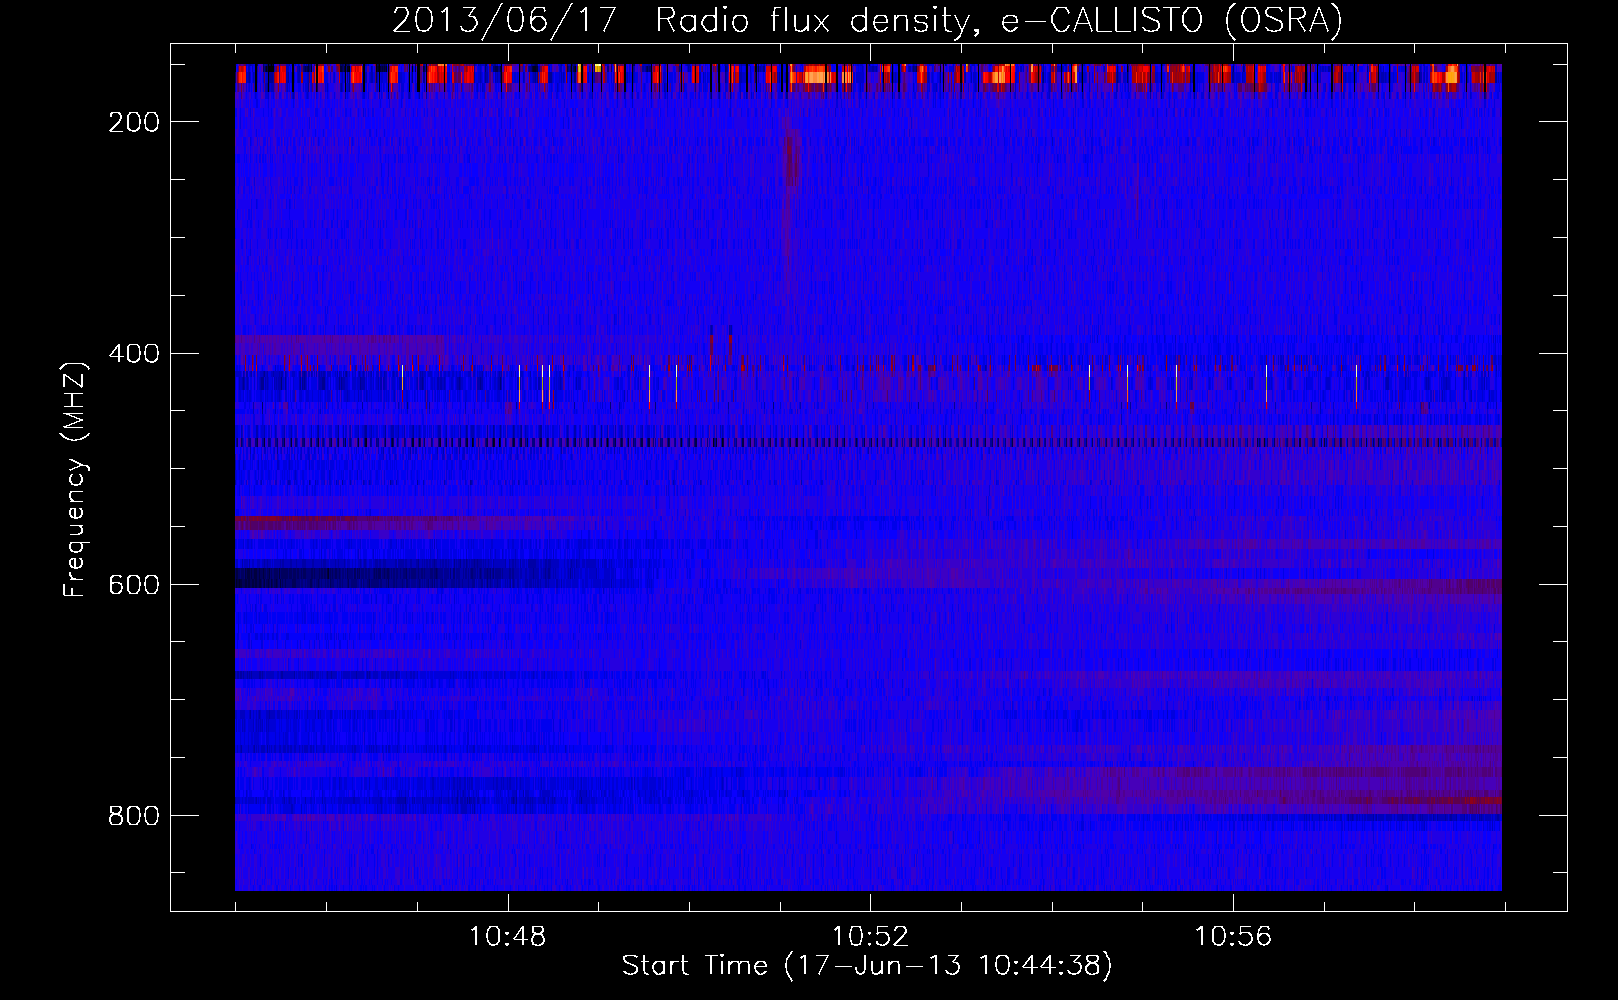This screenshot has width=1618, height=1000.
Task: Click the 600 frequency tick label
Action: (134, 585)
